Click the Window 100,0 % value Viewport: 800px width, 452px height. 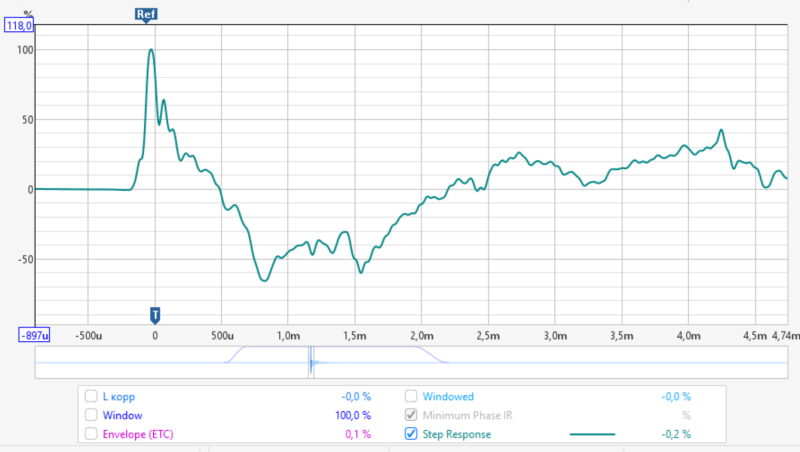point(351,415)
